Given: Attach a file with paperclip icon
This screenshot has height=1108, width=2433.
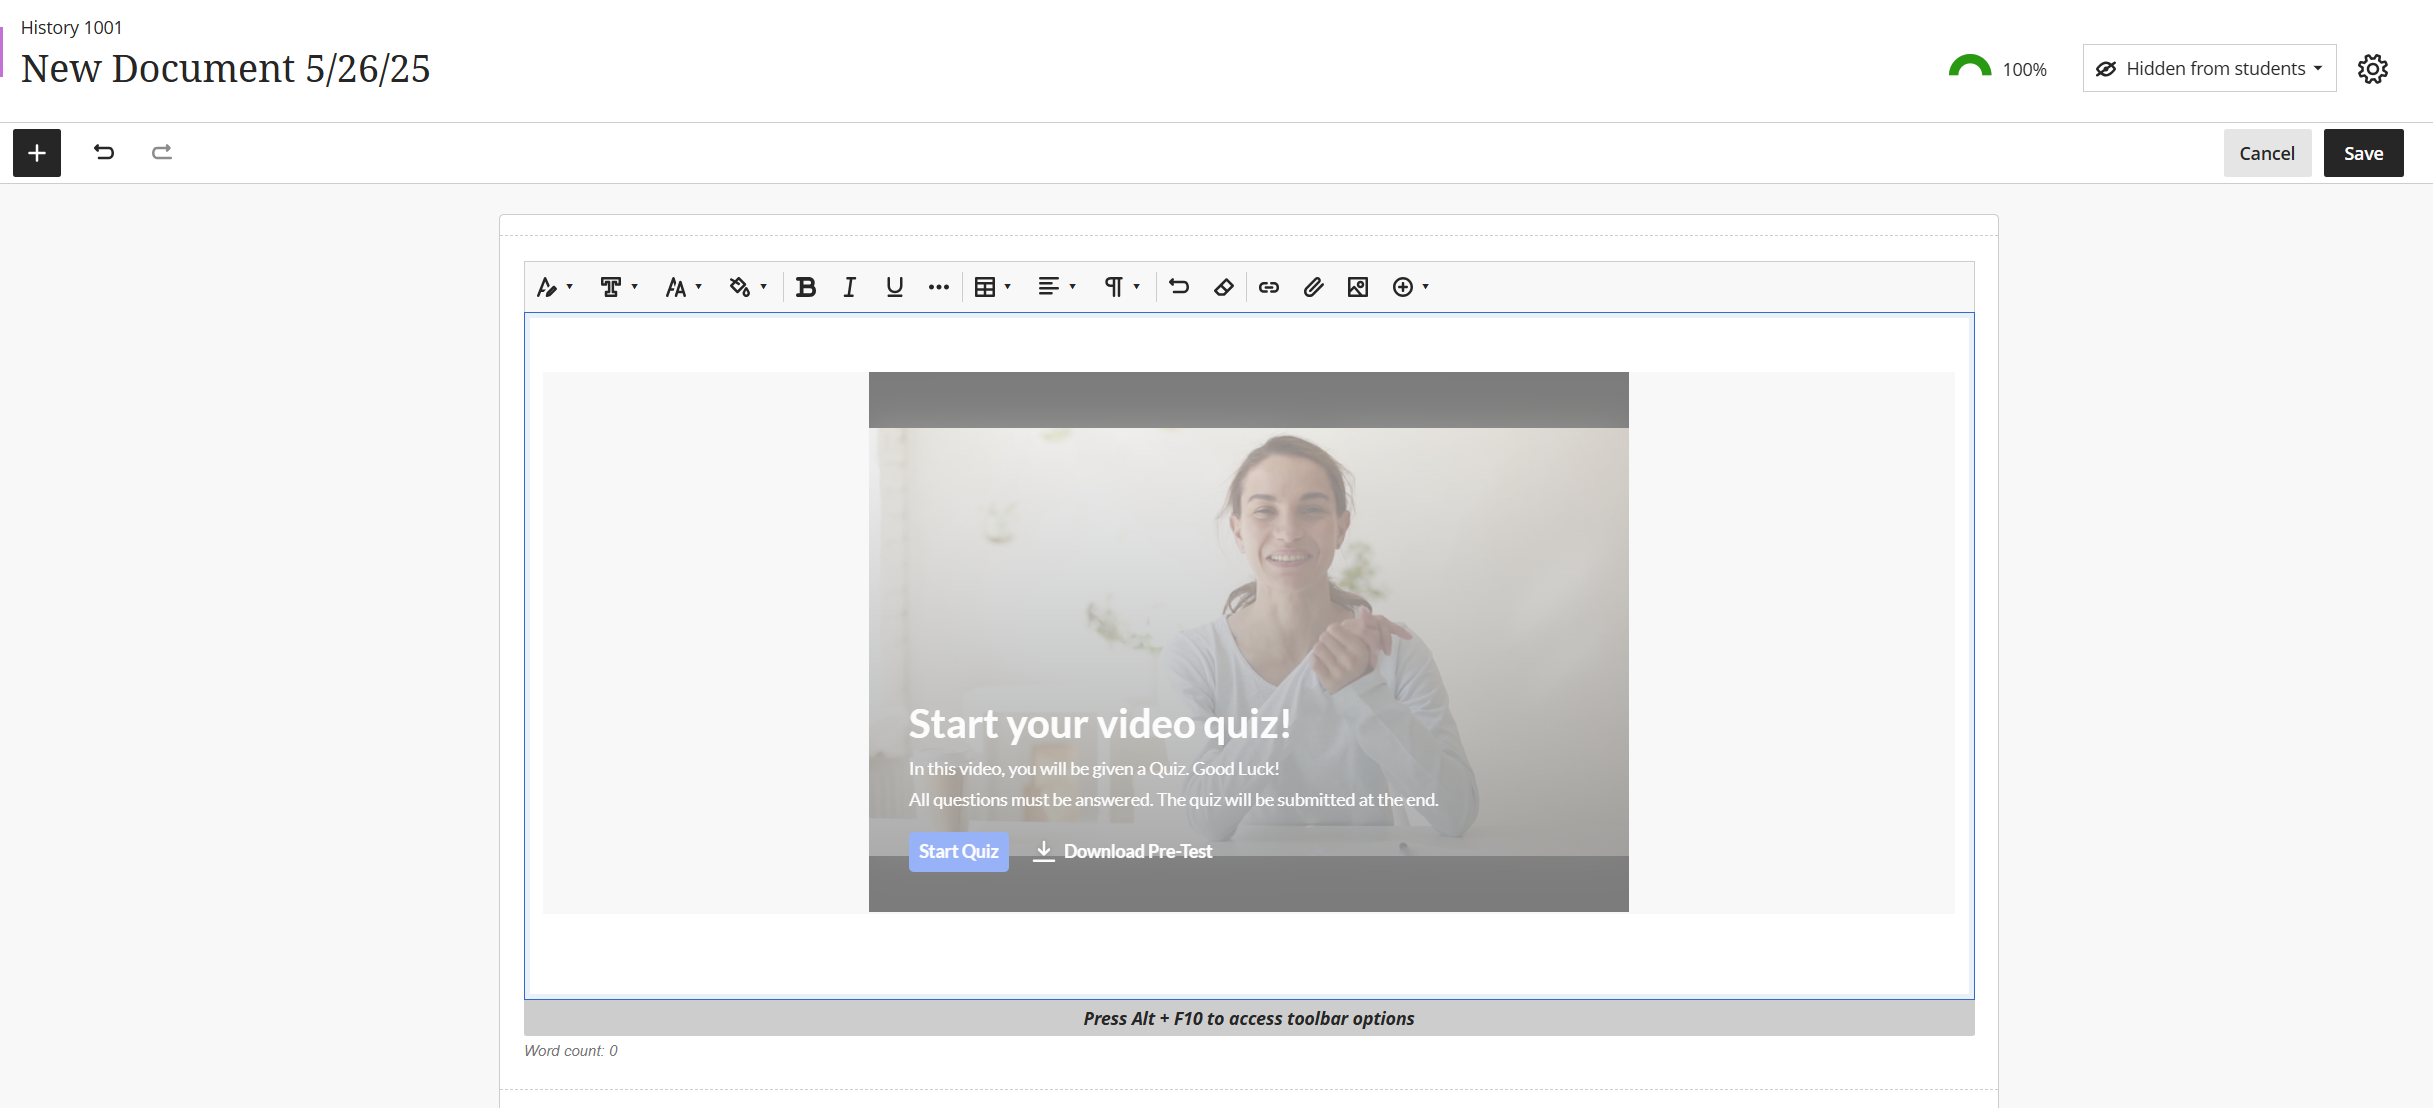Looking at the screenshot, I should point(1313,288).
